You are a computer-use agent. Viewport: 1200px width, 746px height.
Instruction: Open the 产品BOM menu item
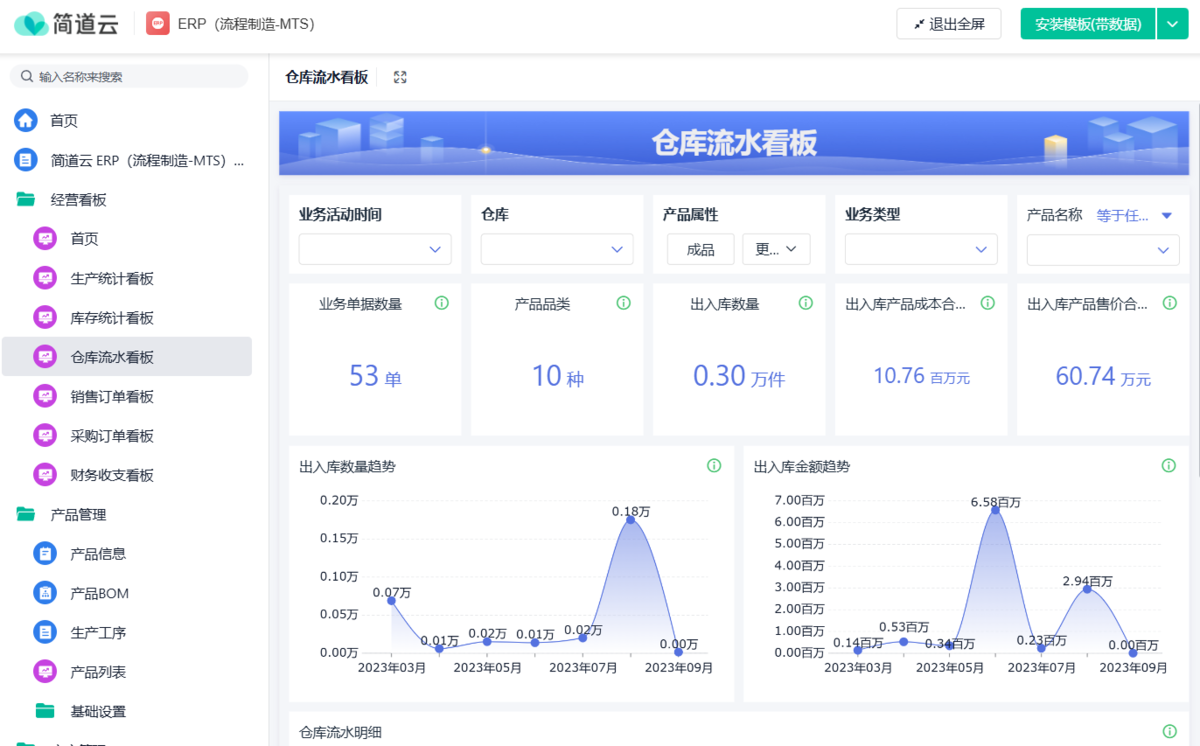pos(127,593)
